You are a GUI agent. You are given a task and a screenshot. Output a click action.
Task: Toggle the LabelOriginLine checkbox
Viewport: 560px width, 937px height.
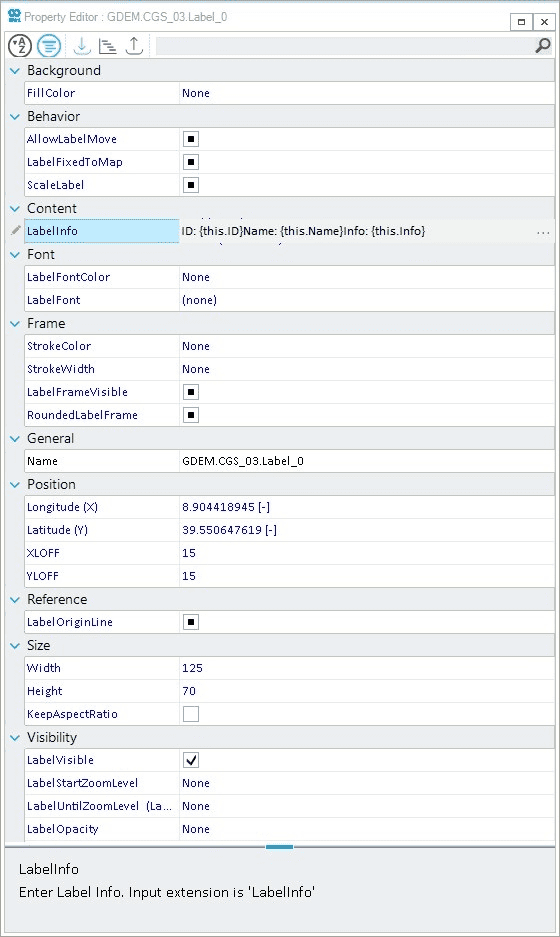[x=191, y=622]
